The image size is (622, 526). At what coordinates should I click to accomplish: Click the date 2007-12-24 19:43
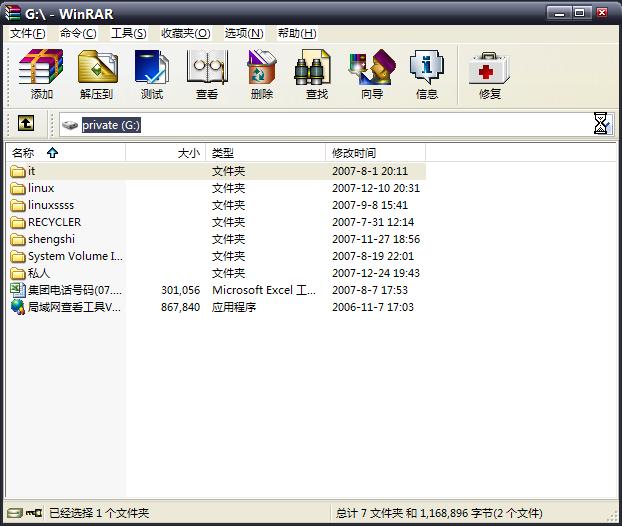[x=376, y=273]
